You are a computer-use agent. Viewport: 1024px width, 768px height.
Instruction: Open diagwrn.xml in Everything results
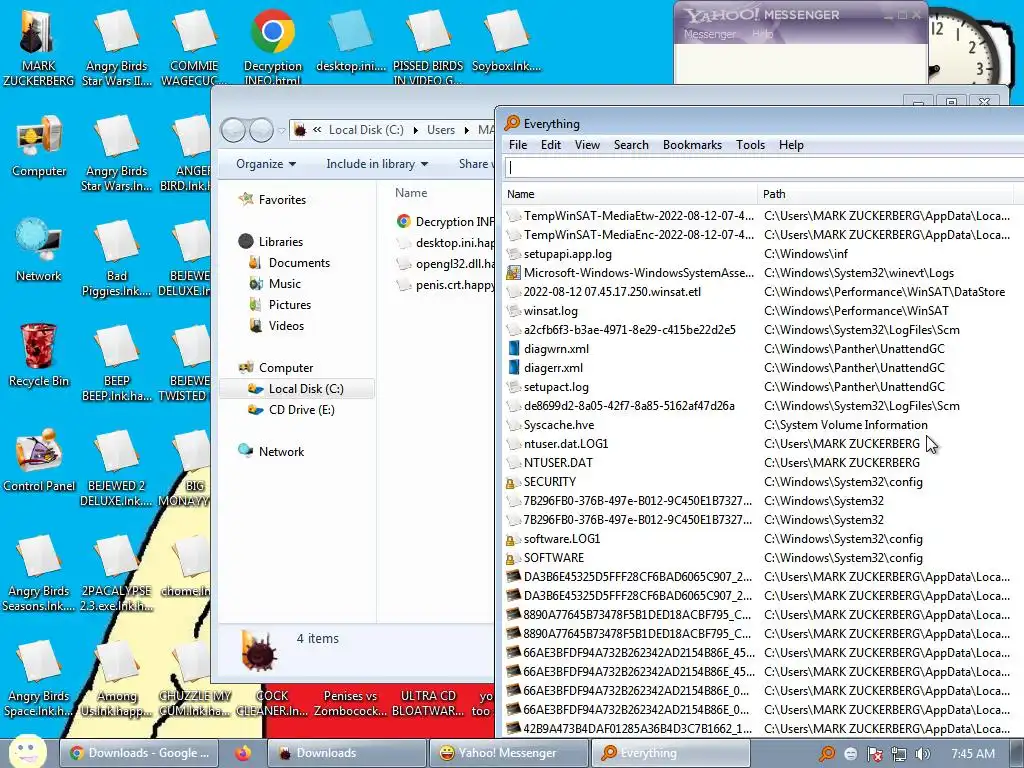click(556, 349)
